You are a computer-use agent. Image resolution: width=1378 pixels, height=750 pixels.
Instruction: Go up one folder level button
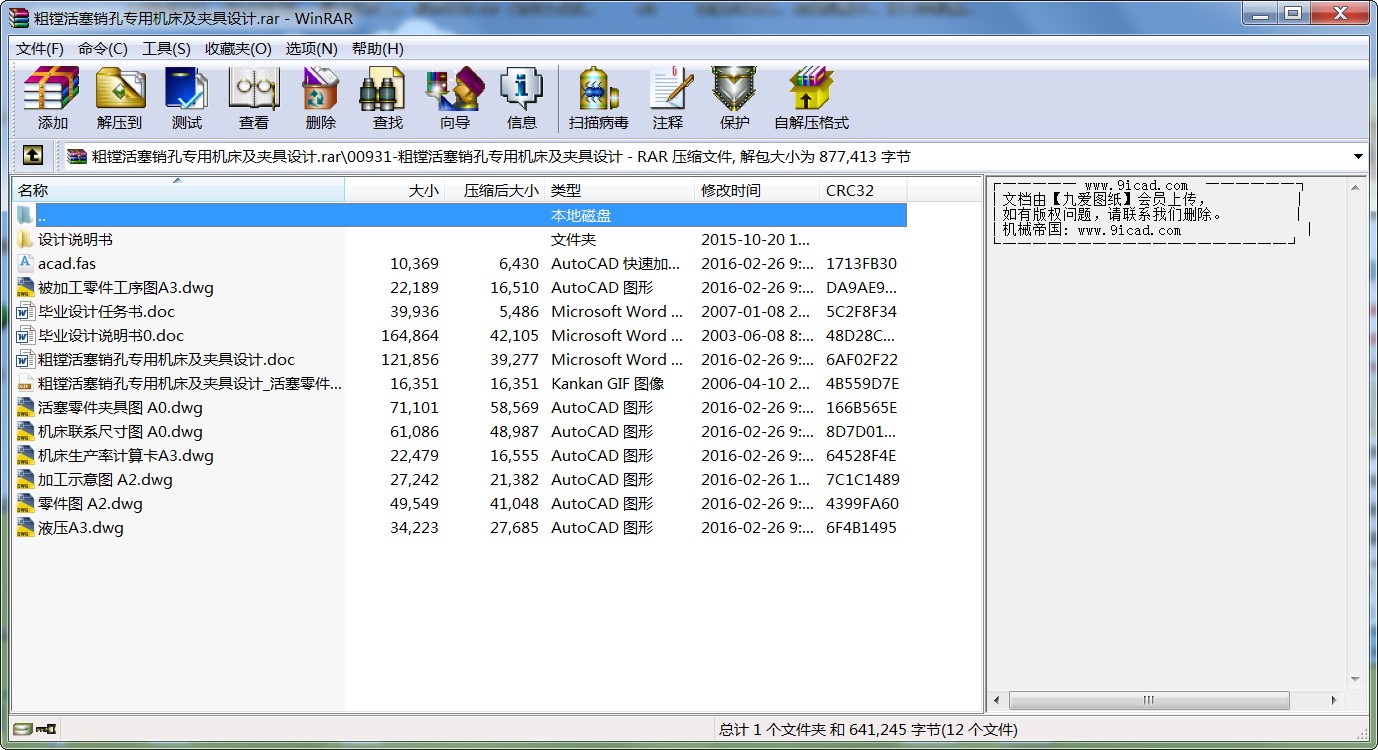[33, 156]
